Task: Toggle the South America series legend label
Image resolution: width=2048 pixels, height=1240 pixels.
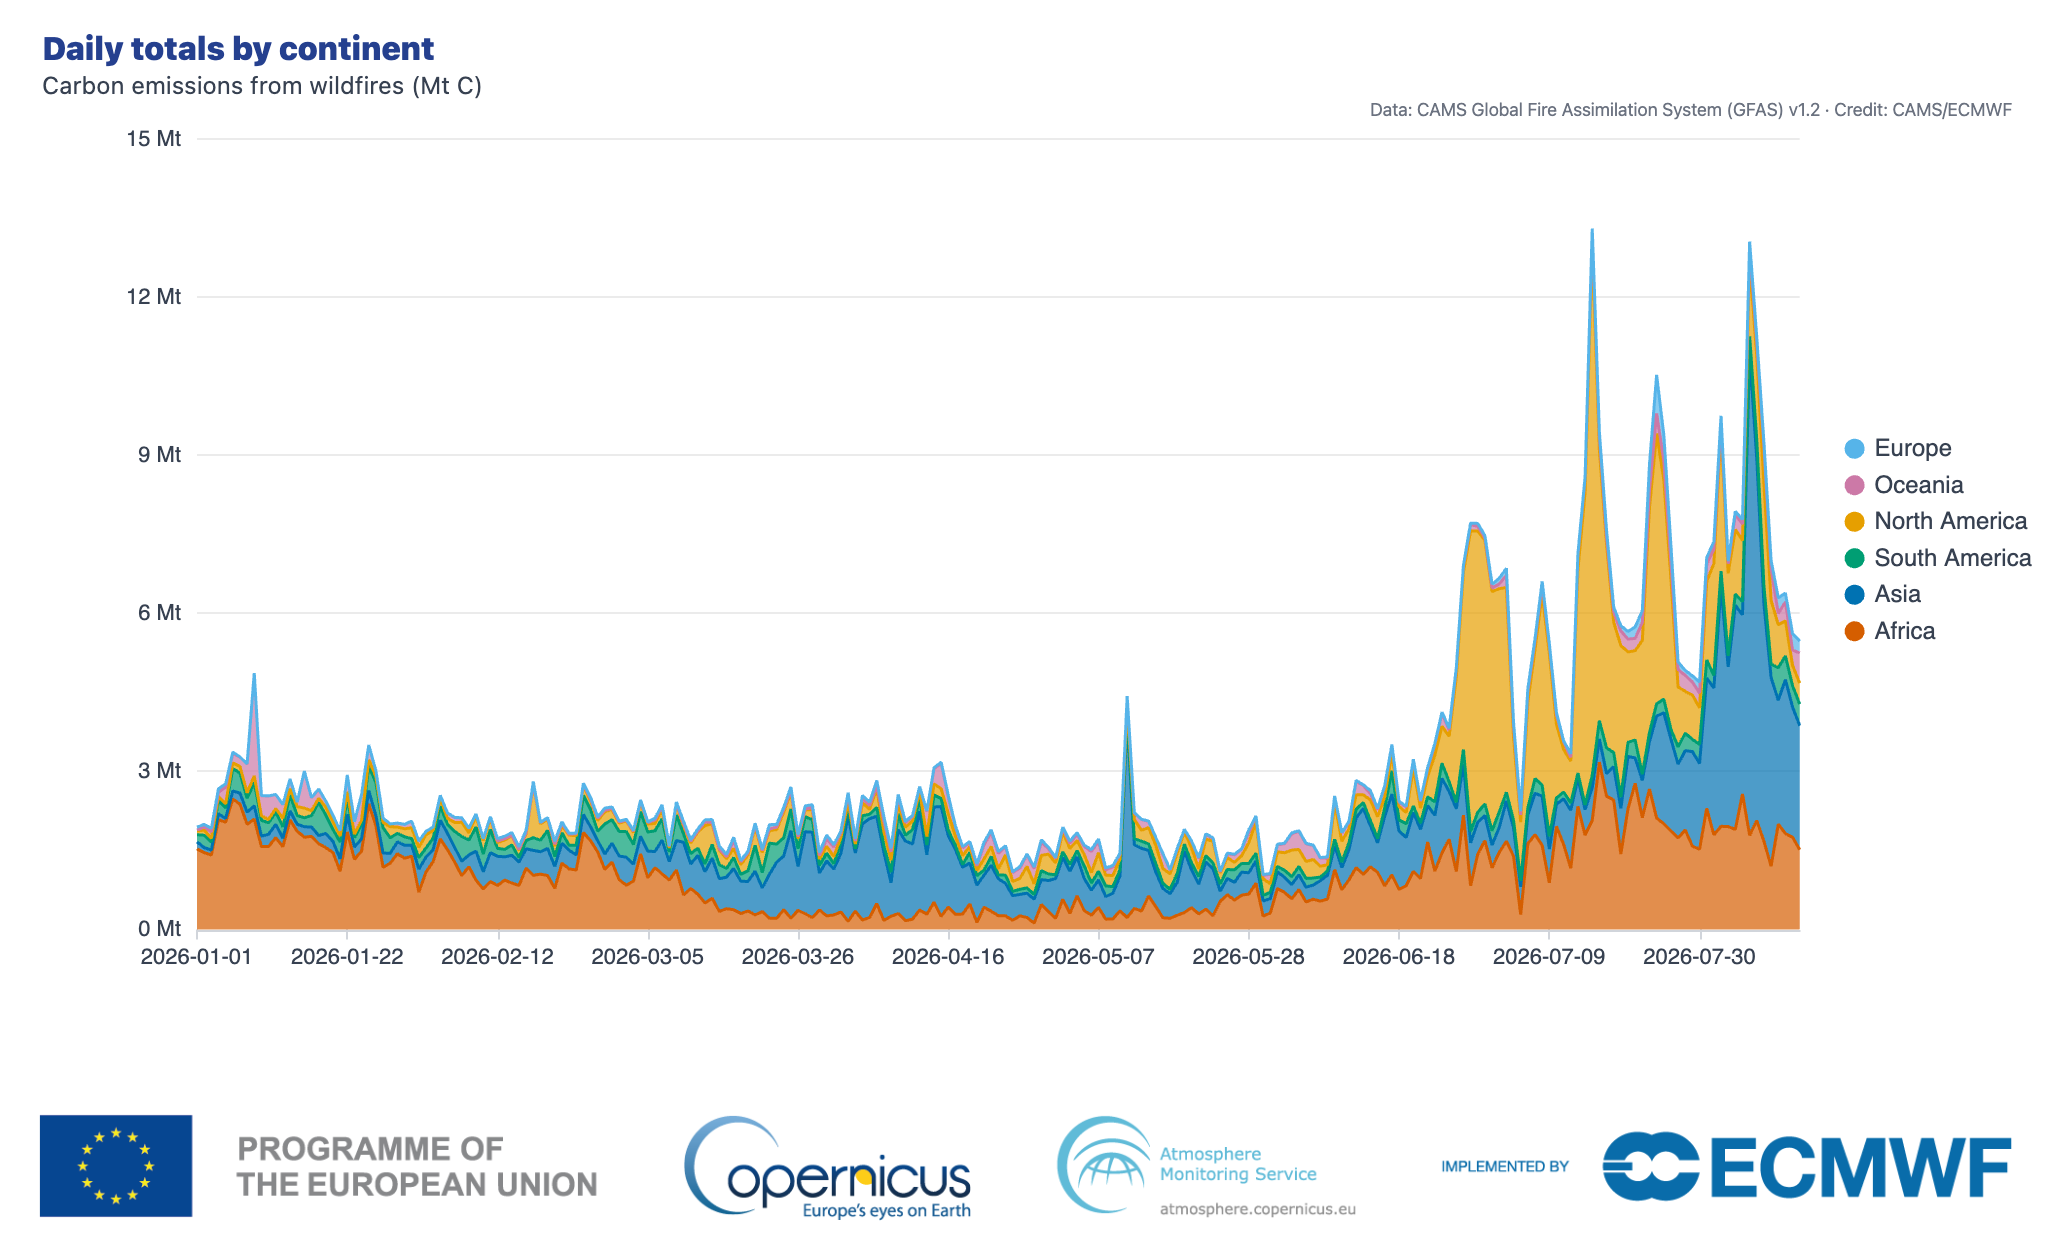Action: [1952, 558]
